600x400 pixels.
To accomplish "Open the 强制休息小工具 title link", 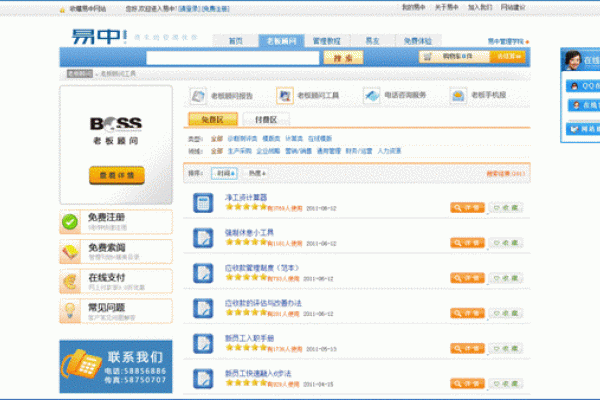I will pos(249,233).
